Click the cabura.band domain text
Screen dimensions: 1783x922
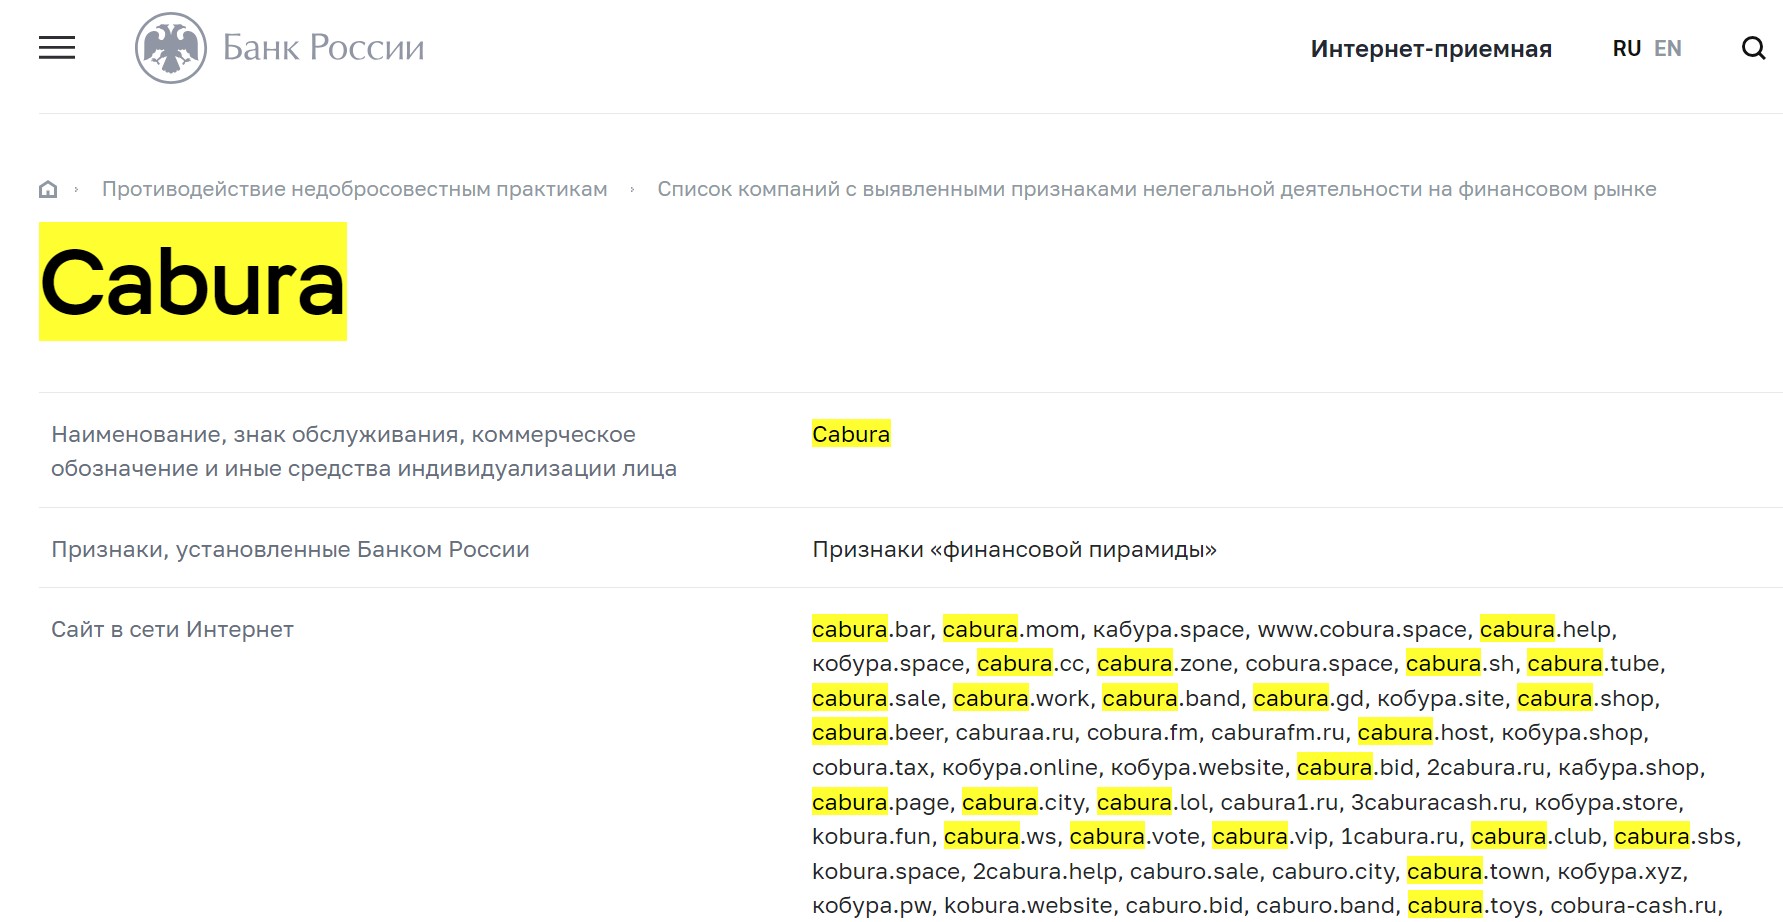[1171, 698]
